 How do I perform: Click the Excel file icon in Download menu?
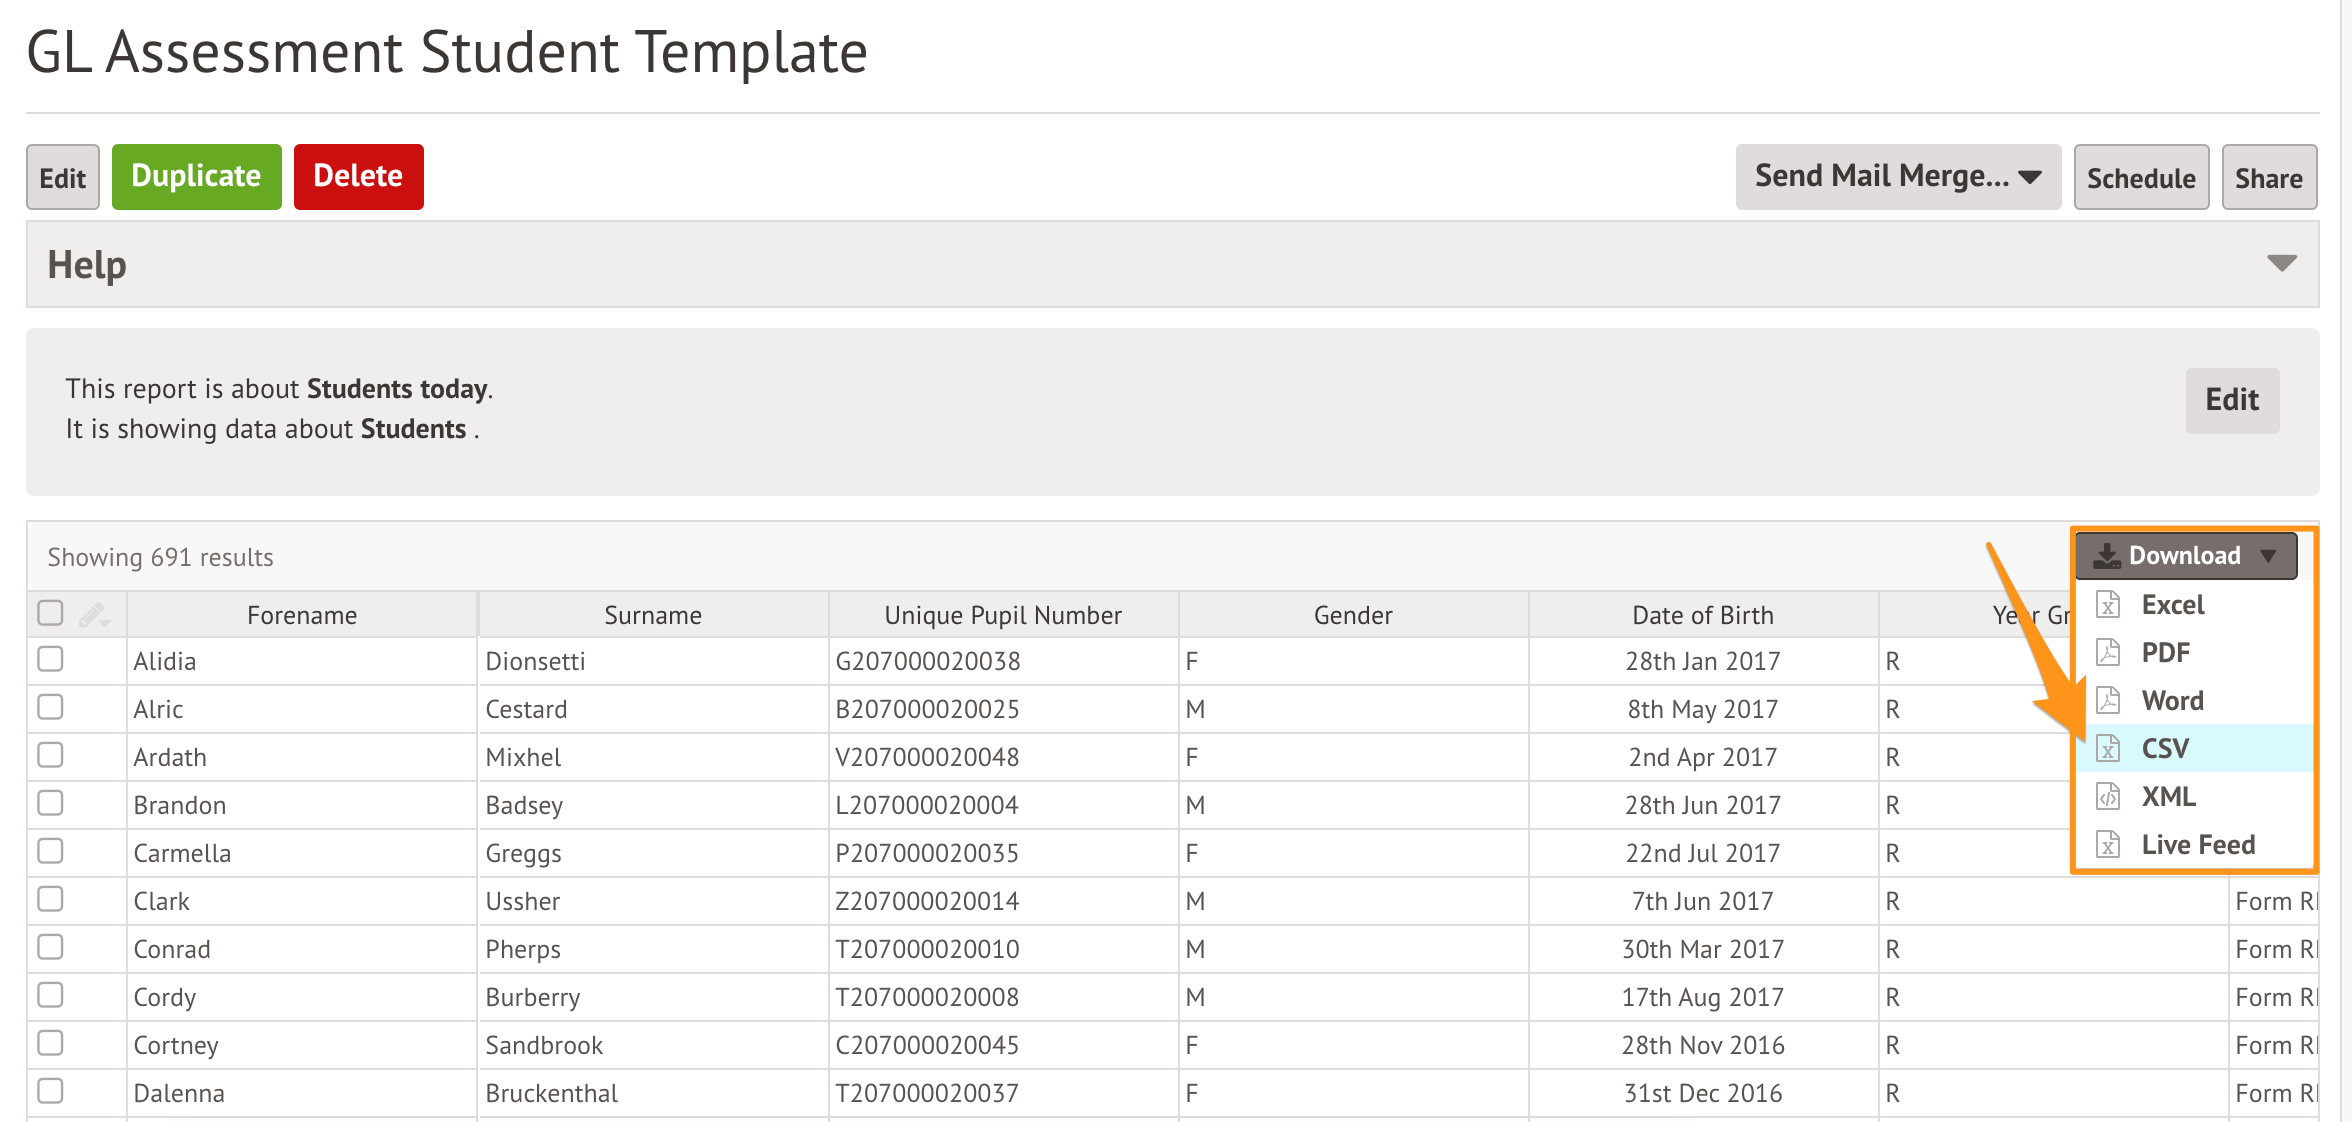tap(2108, 605)
